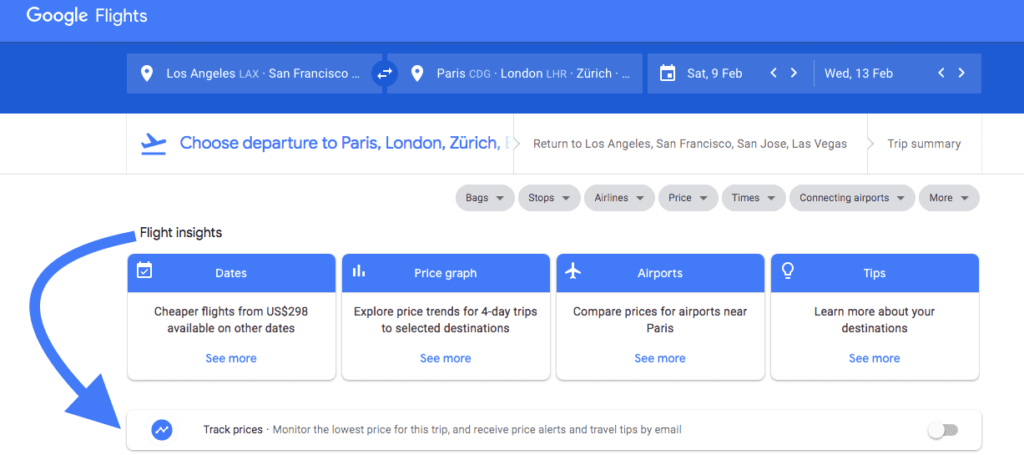Click the Track prices trend icon
Screen dimensions: 1024x455
[x=162, y=429]
